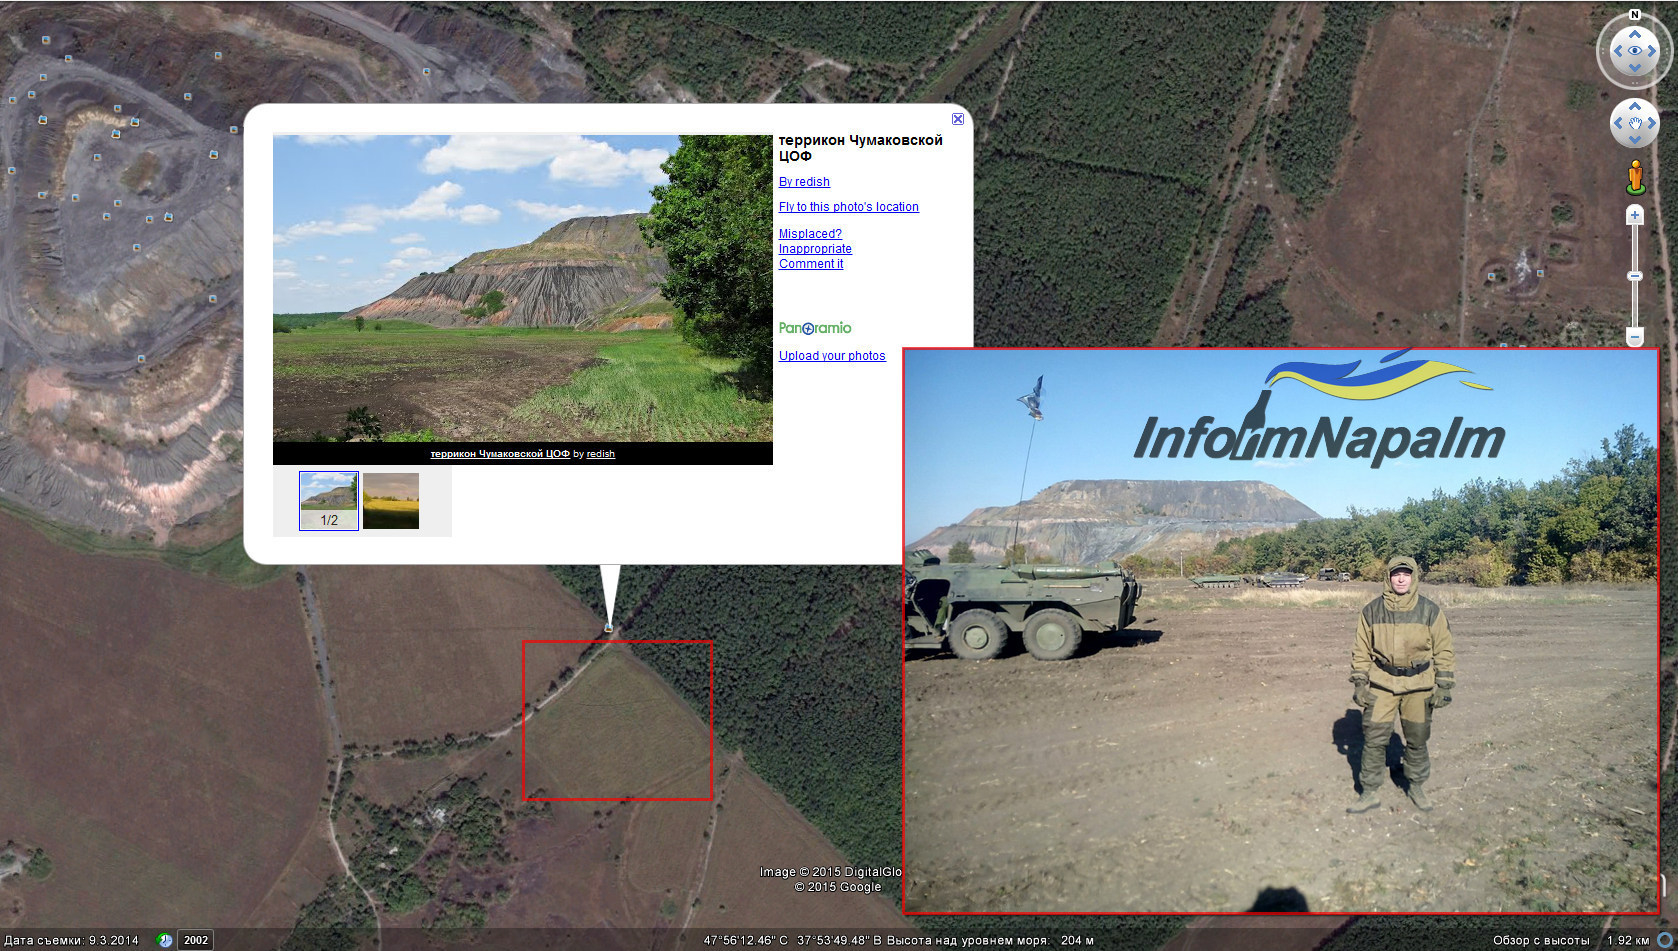The width and height of the screenshot is (1678, 951).
Task: Open the 'By redish' author link
Action: coord(804,182)
